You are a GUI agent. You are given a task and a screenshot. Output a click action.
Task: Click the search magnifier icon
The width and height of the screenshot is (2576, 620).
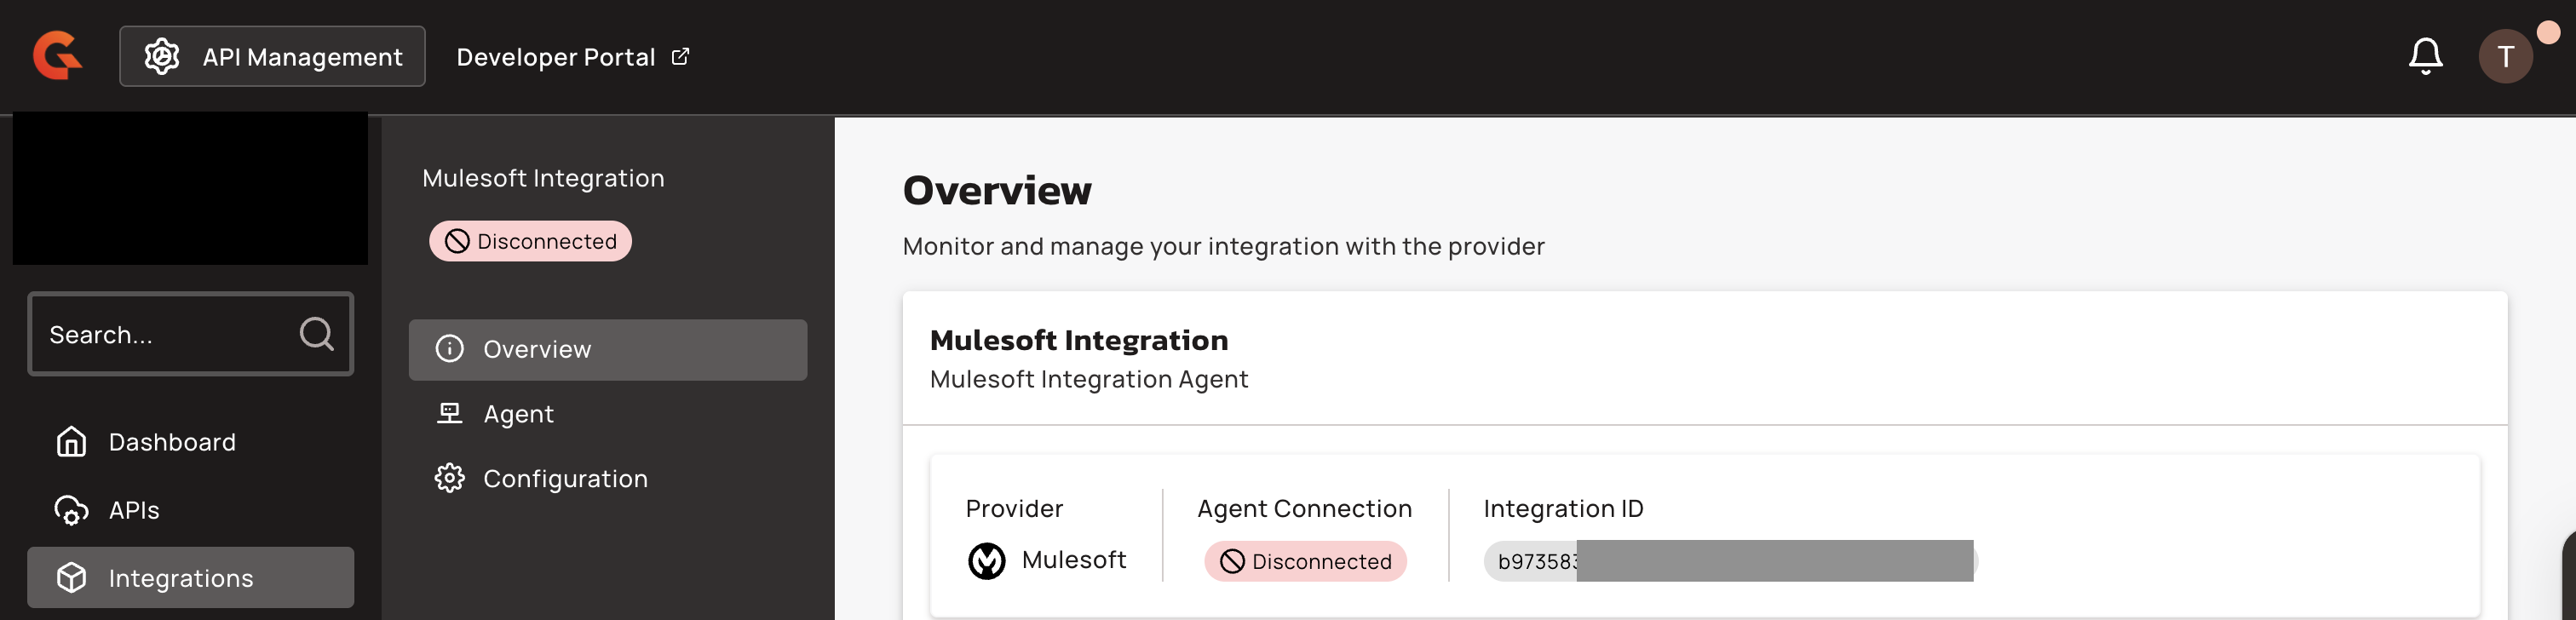tap(316, 334)
